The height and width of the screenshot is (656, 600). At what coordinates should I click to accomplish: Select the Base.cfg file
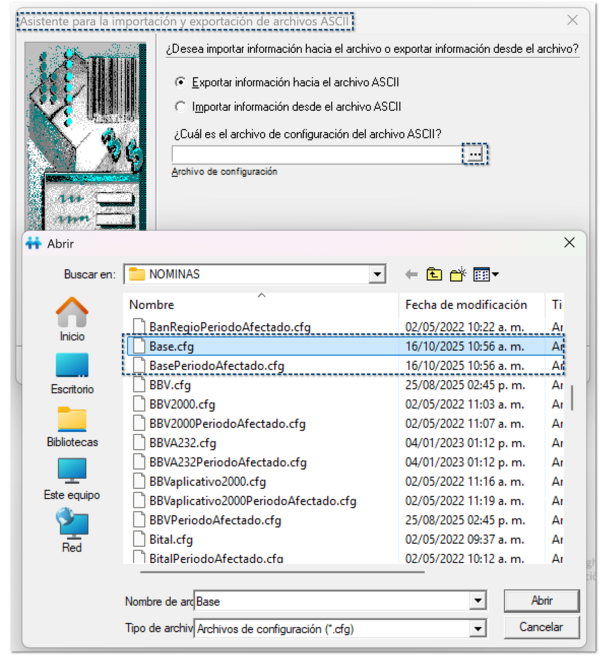click(x=346, y=346)
